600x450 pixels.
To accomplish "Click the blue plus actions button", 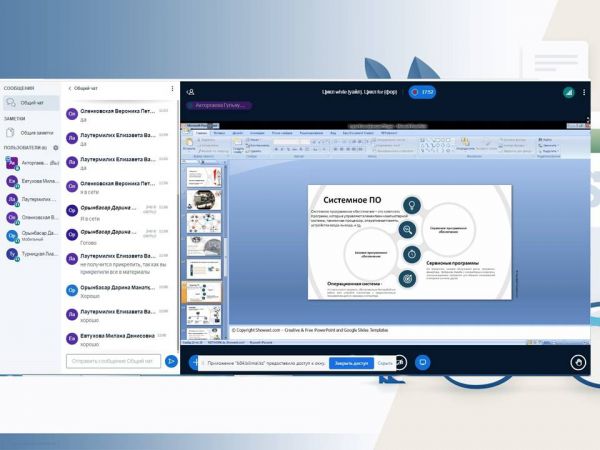I will click(193, 362).
